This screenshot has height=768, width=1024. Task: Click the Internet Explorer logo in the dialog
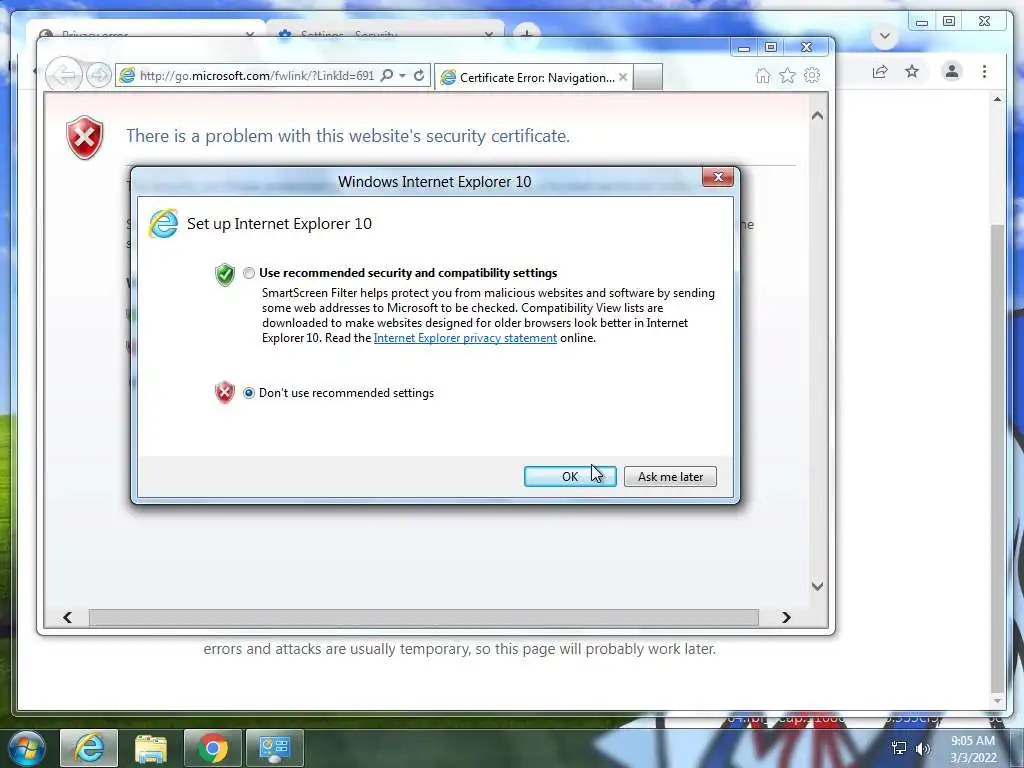163,224
